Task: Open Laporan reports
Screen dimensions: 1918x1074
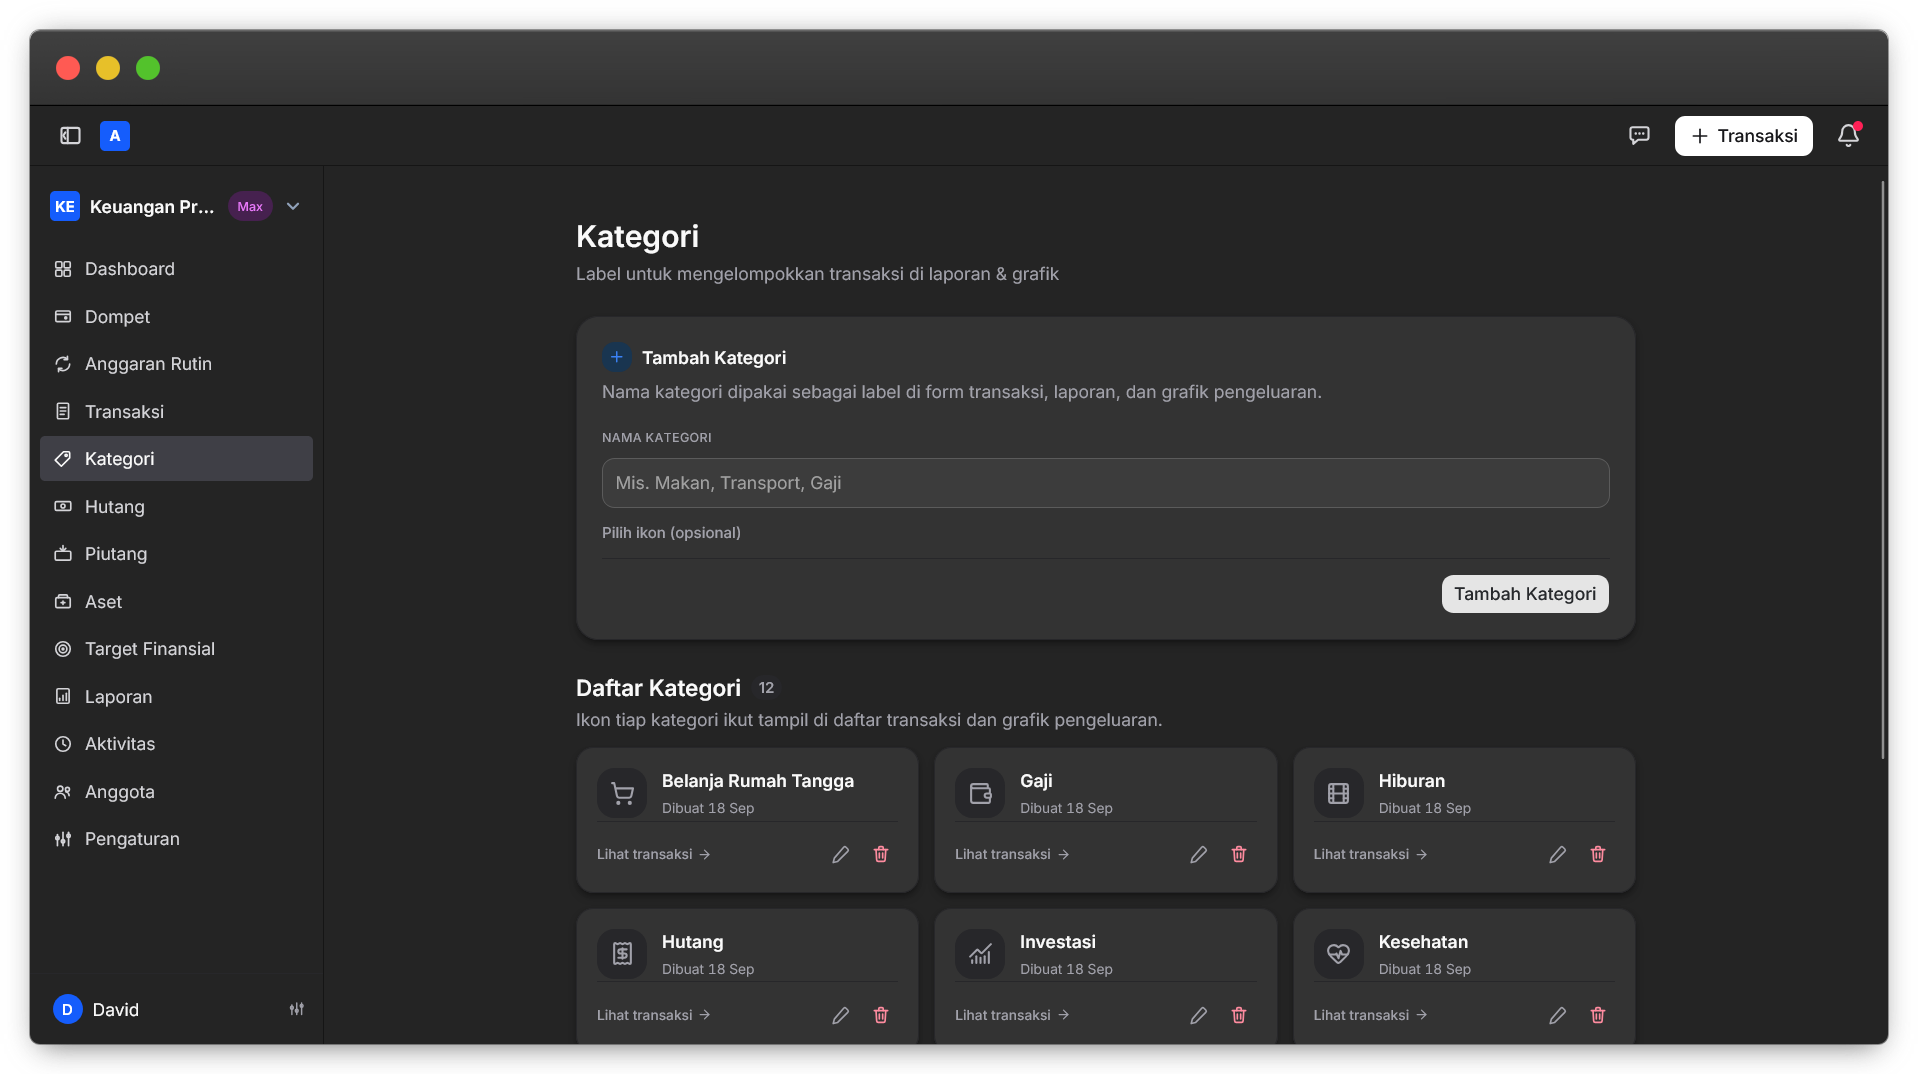Action: click(x=176, y=697)
